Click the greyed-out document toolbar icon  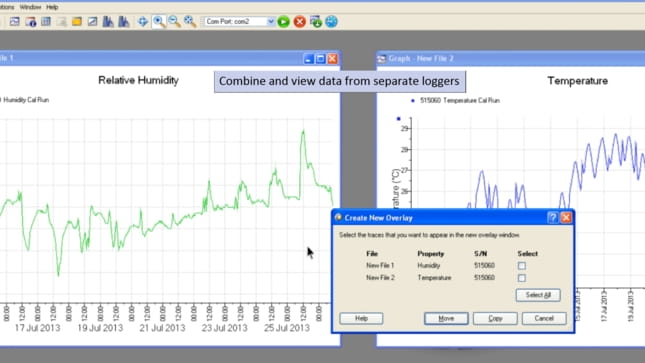62,21
